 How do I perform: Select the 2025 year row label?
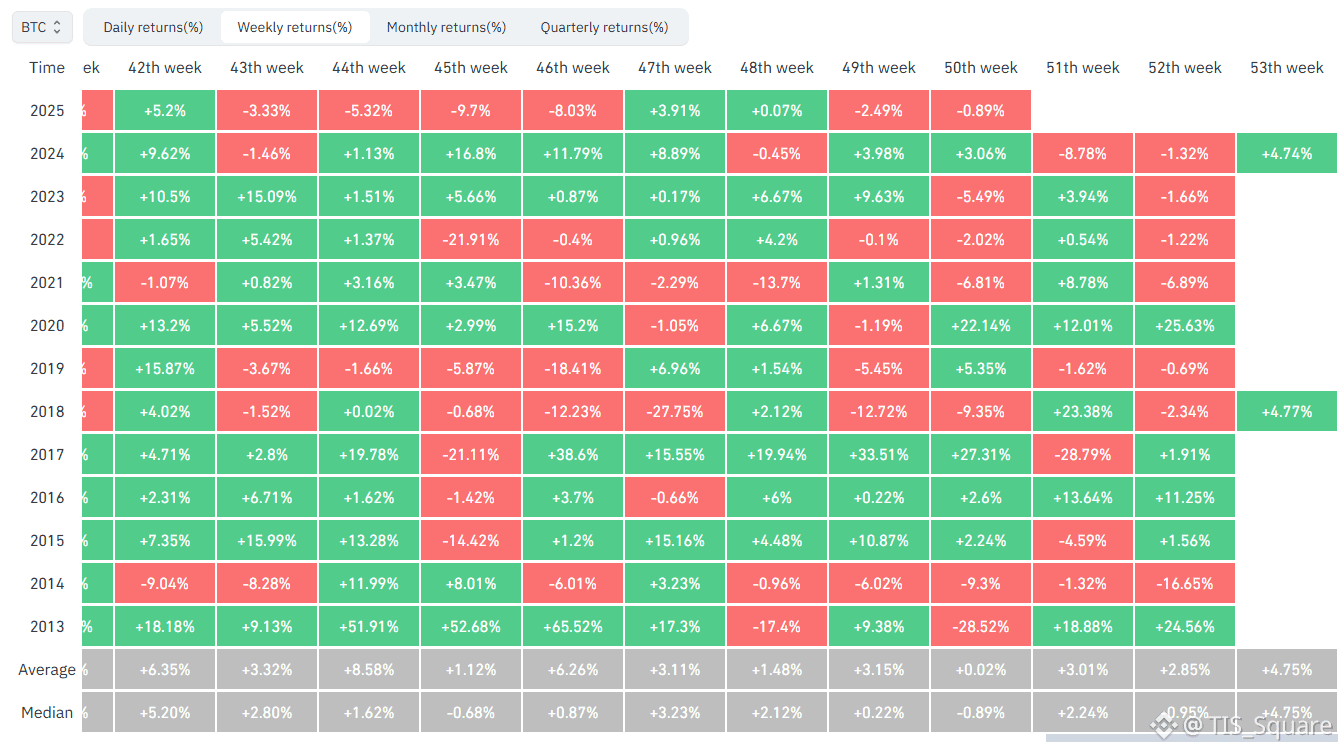pyautogui.click(x=47, y=110)
